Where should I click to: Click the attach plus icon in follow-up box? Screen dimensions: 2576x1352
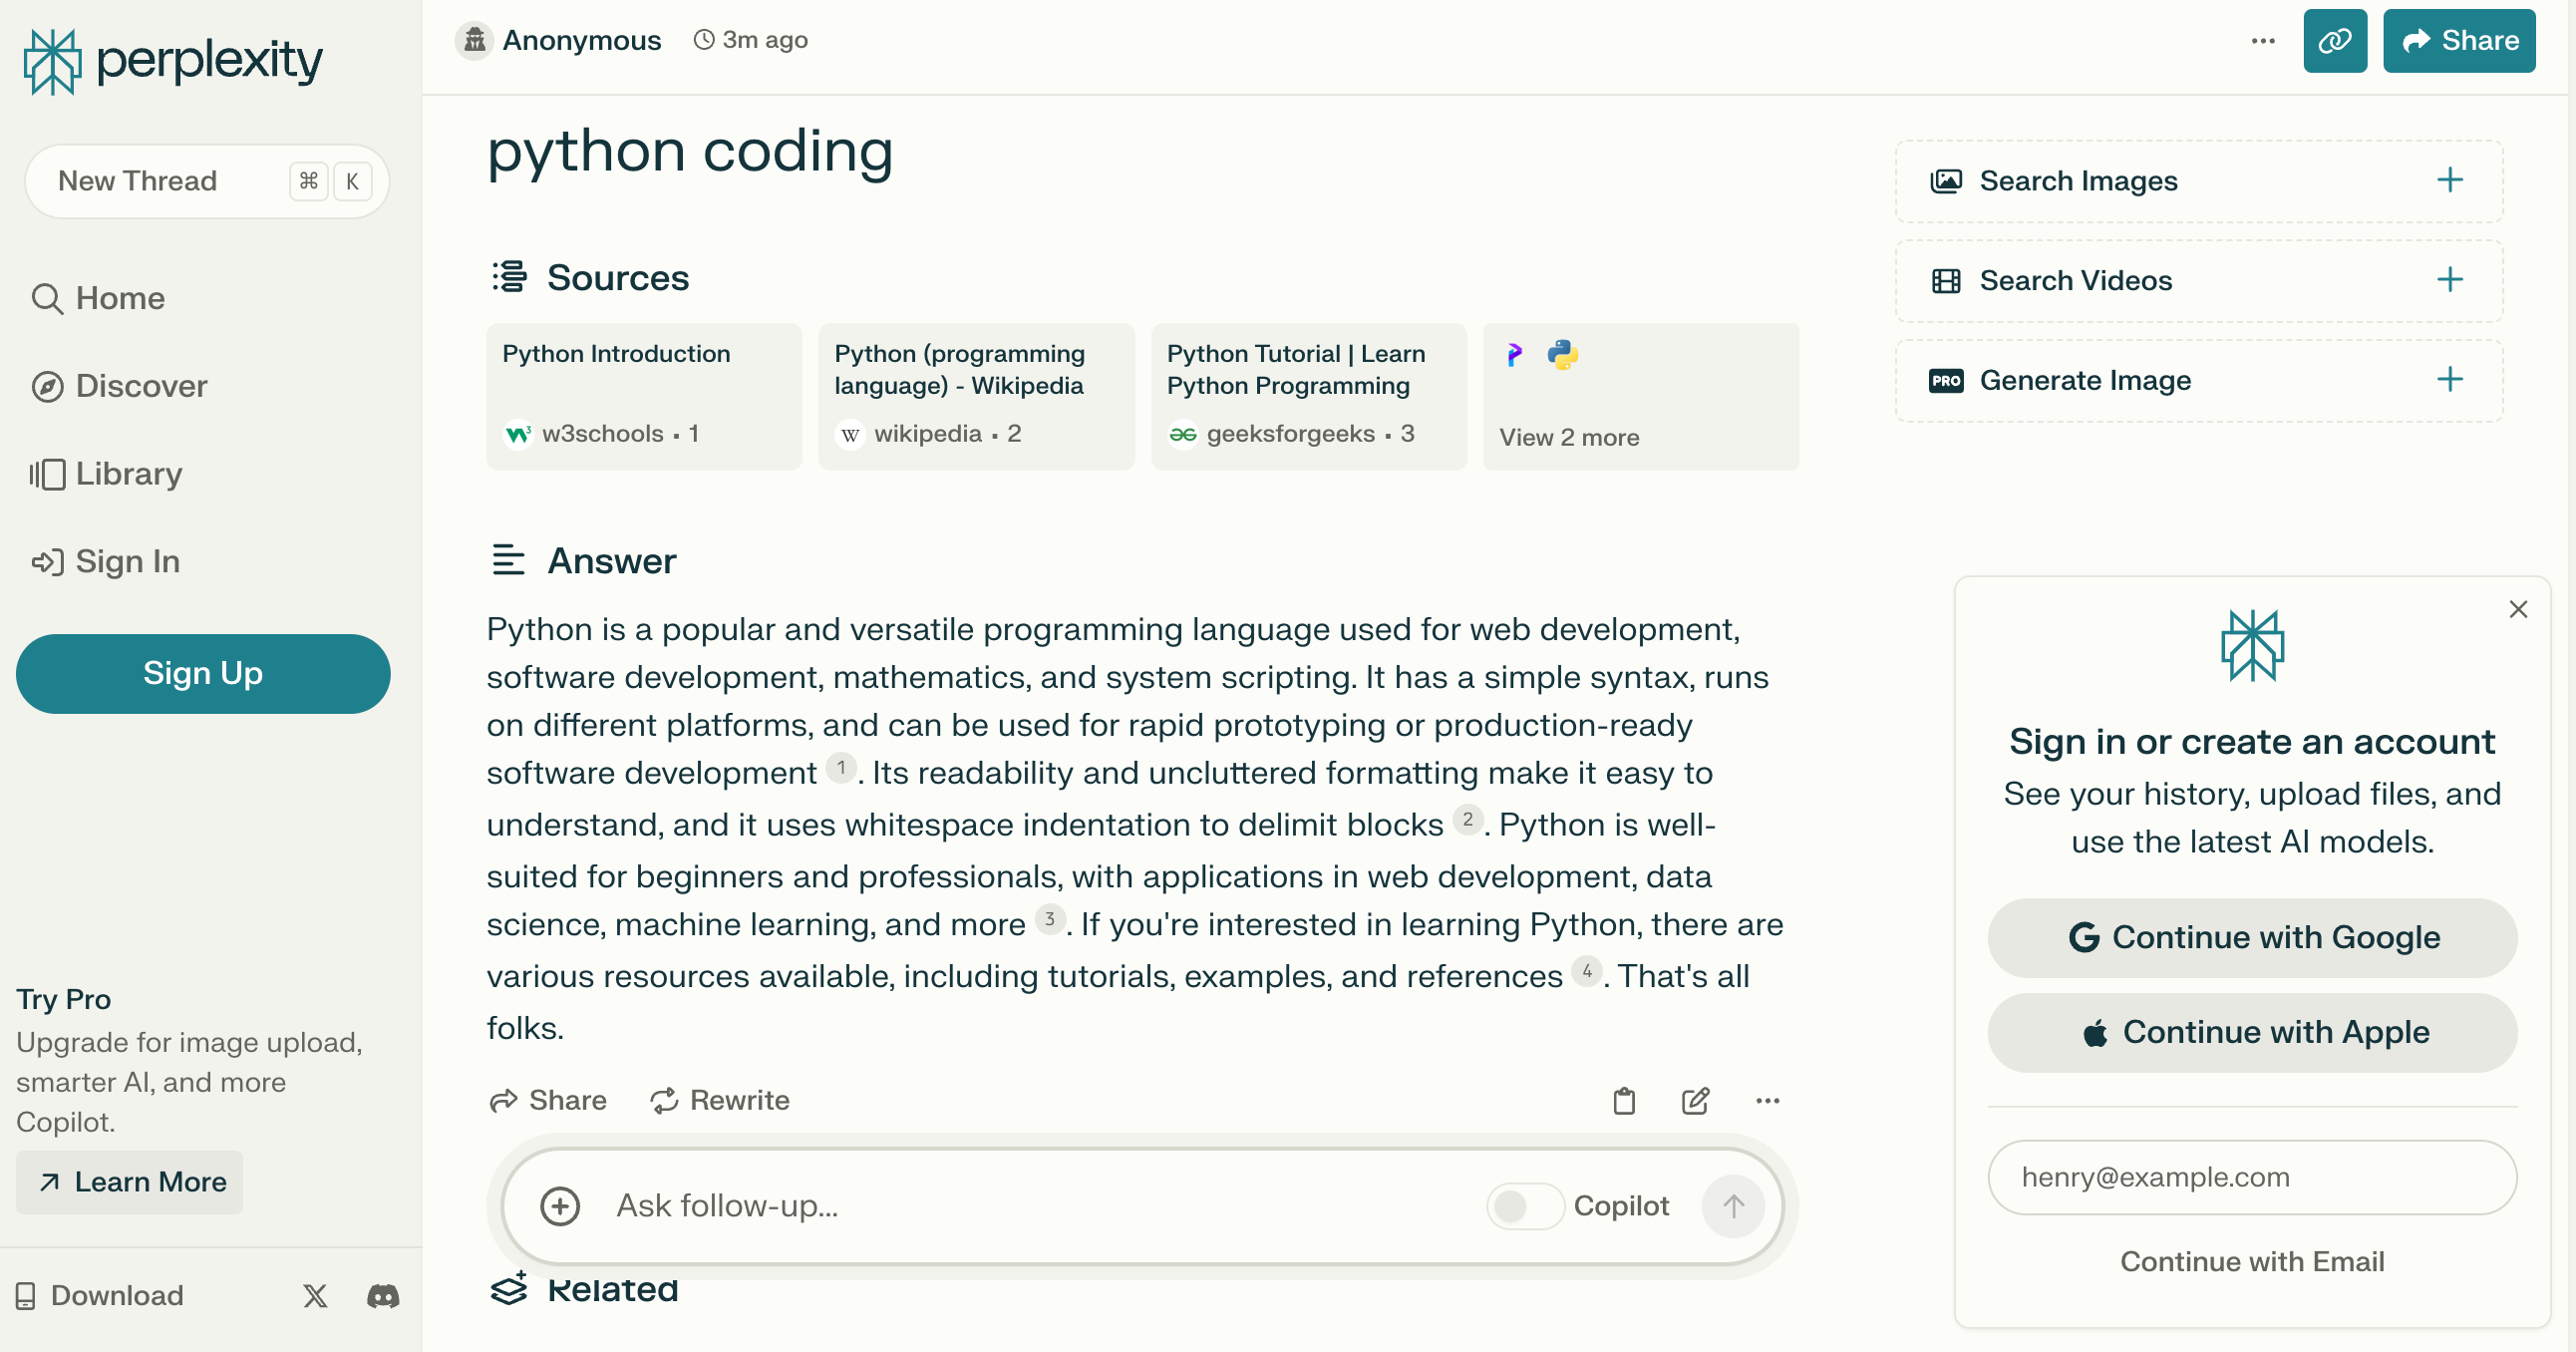click(560, 1206)
